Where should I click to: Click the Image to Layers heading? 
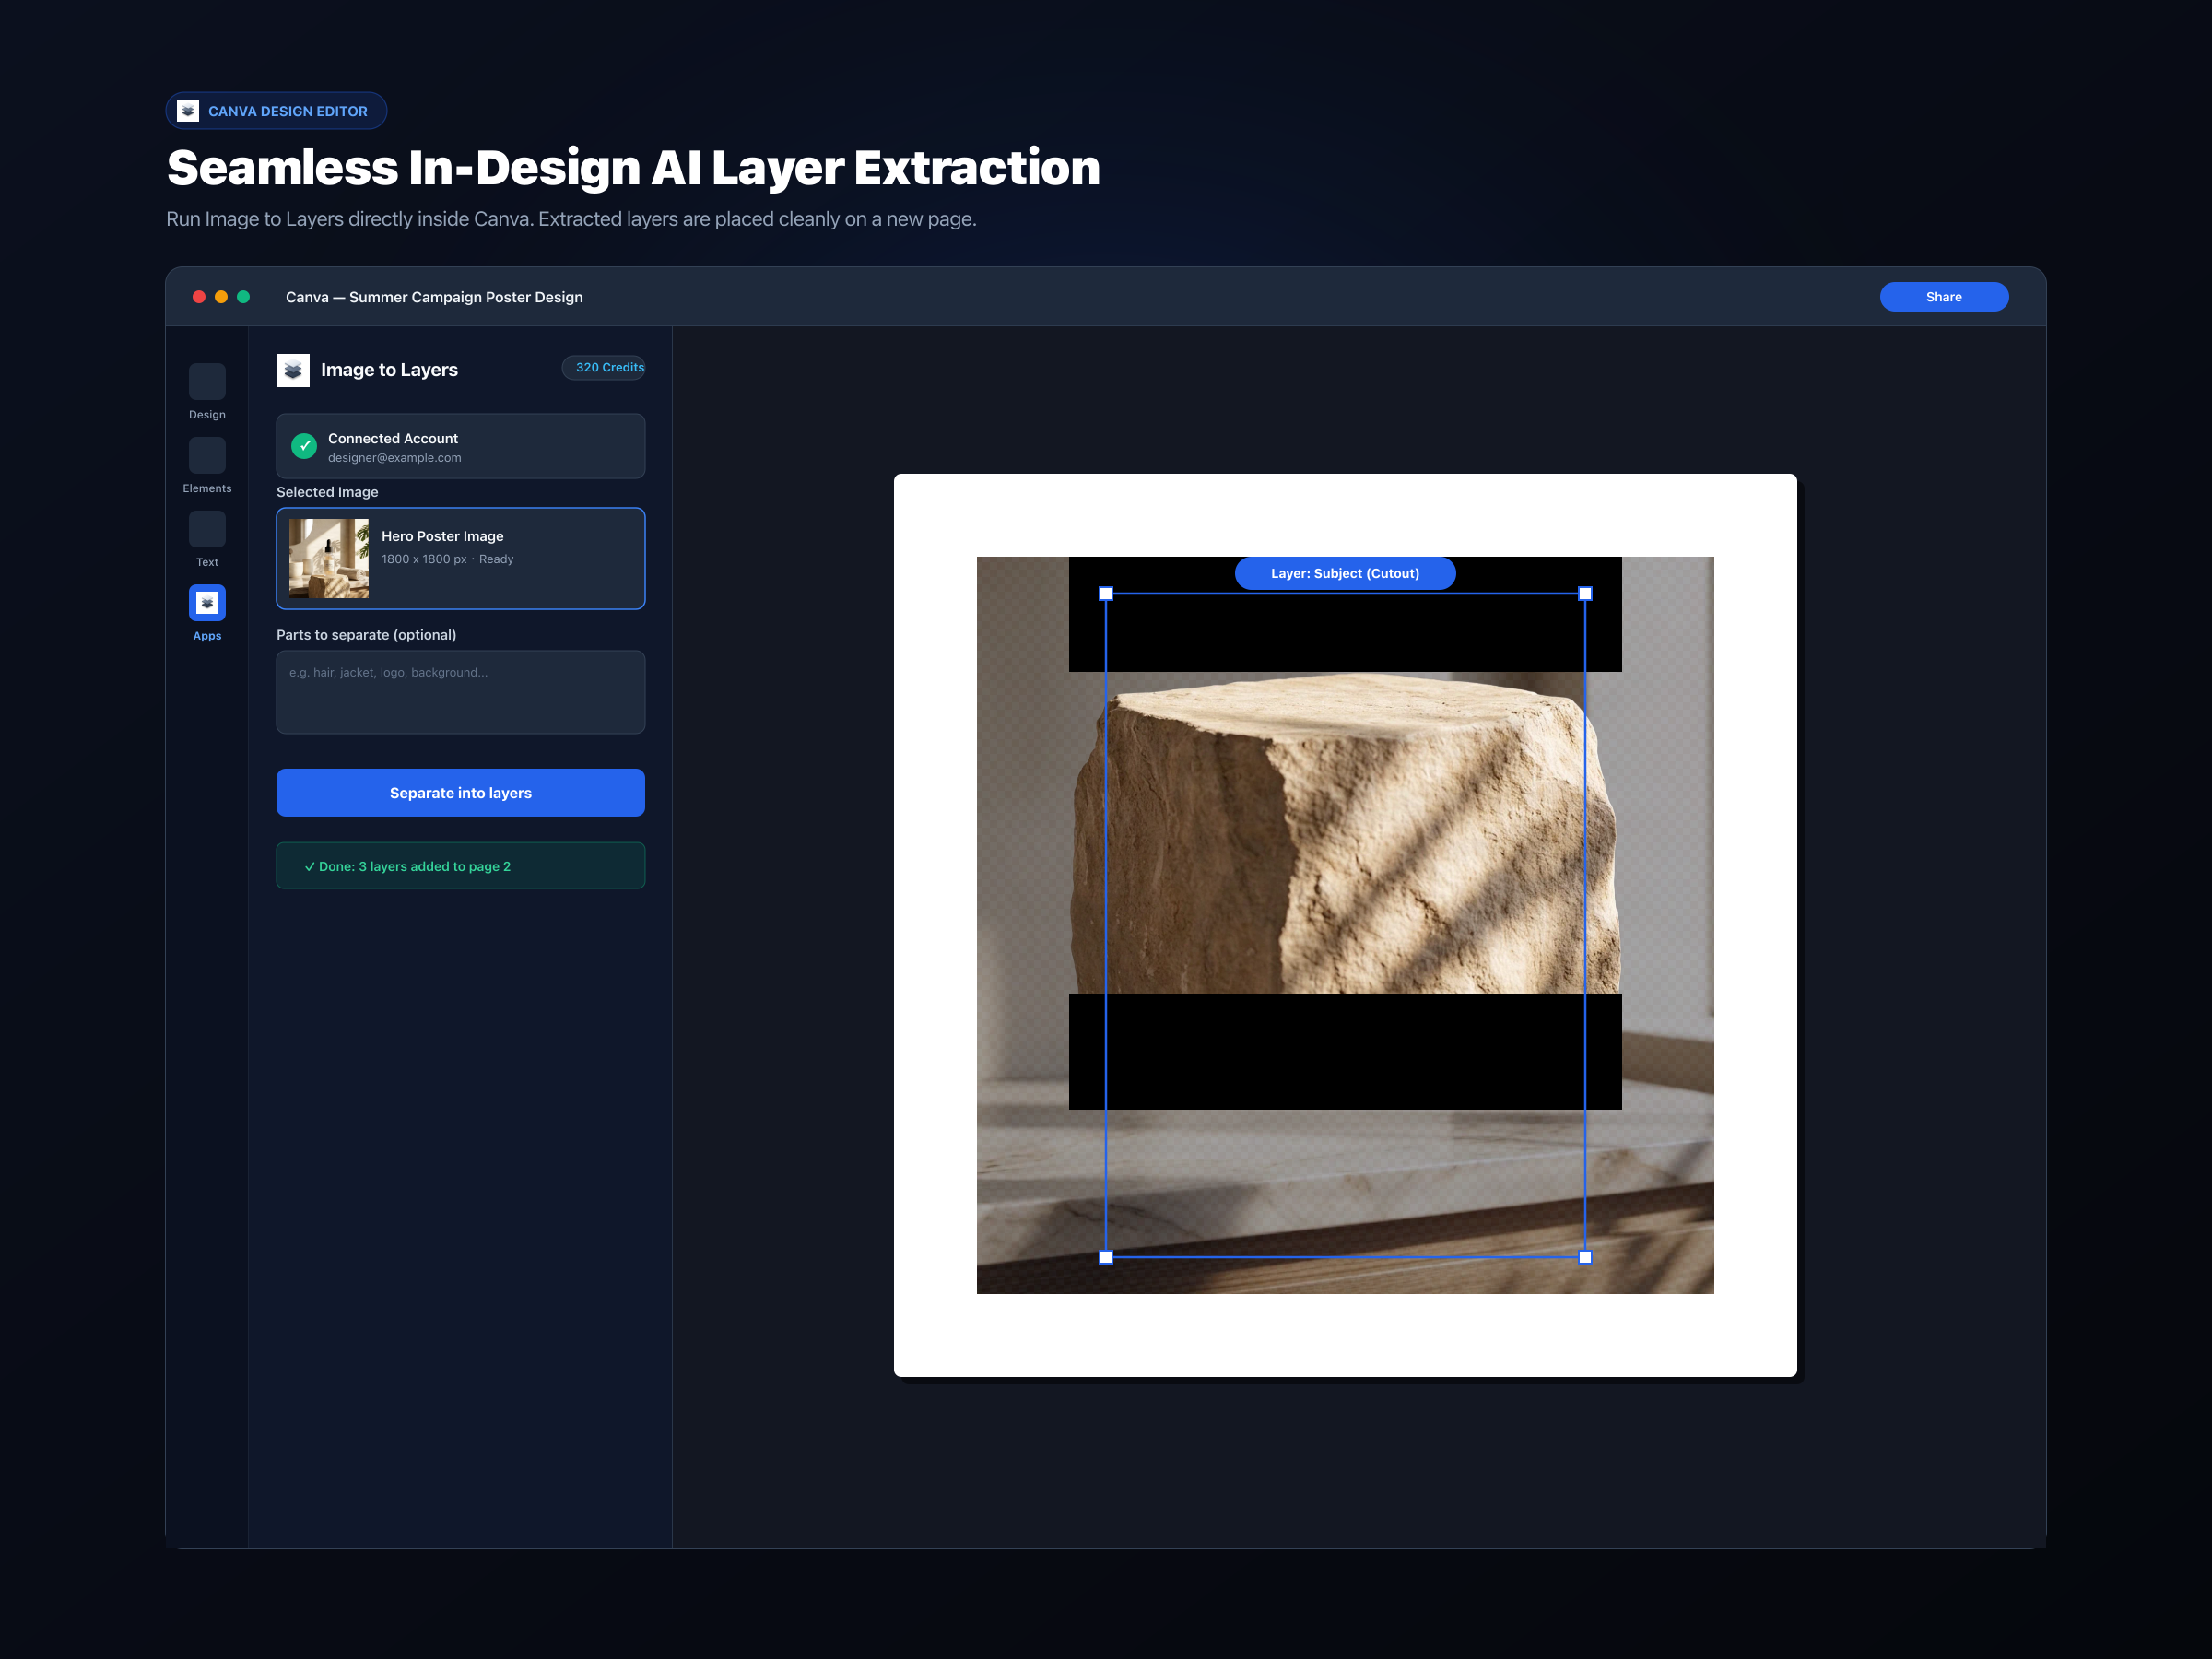coord(389,370)
